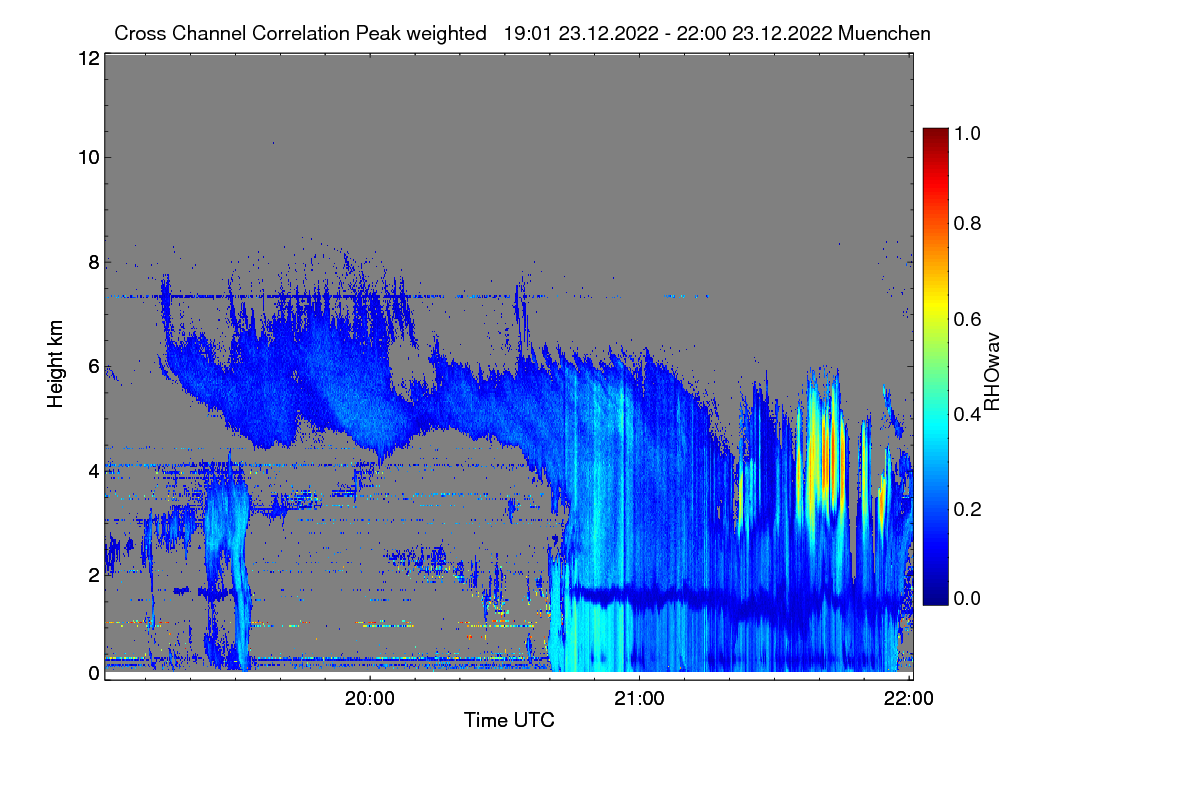Click the 0.0 colorbar value

[968, 598]
